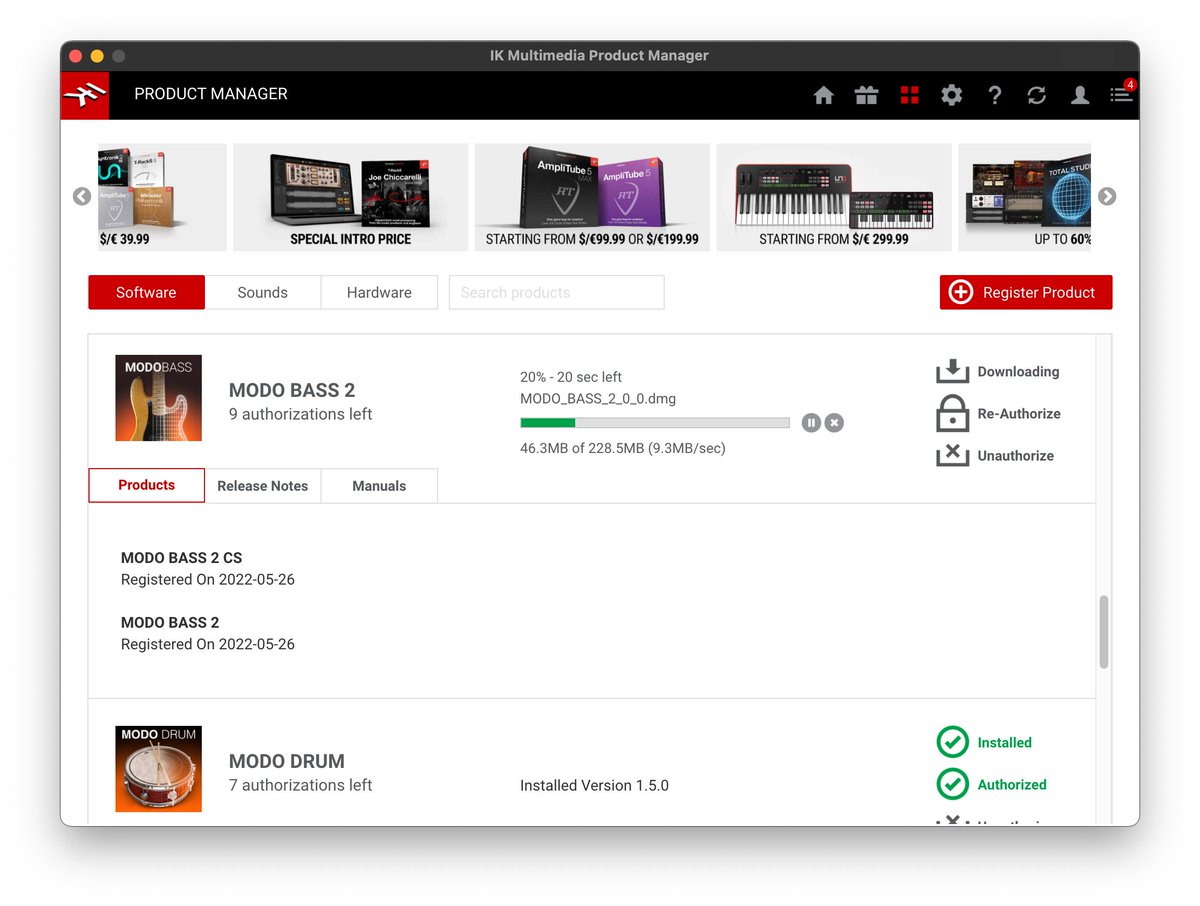Click the Installed checkmark for MODO DRUM
This screenshot has width=1200, height=906.
tap(952, 742)
